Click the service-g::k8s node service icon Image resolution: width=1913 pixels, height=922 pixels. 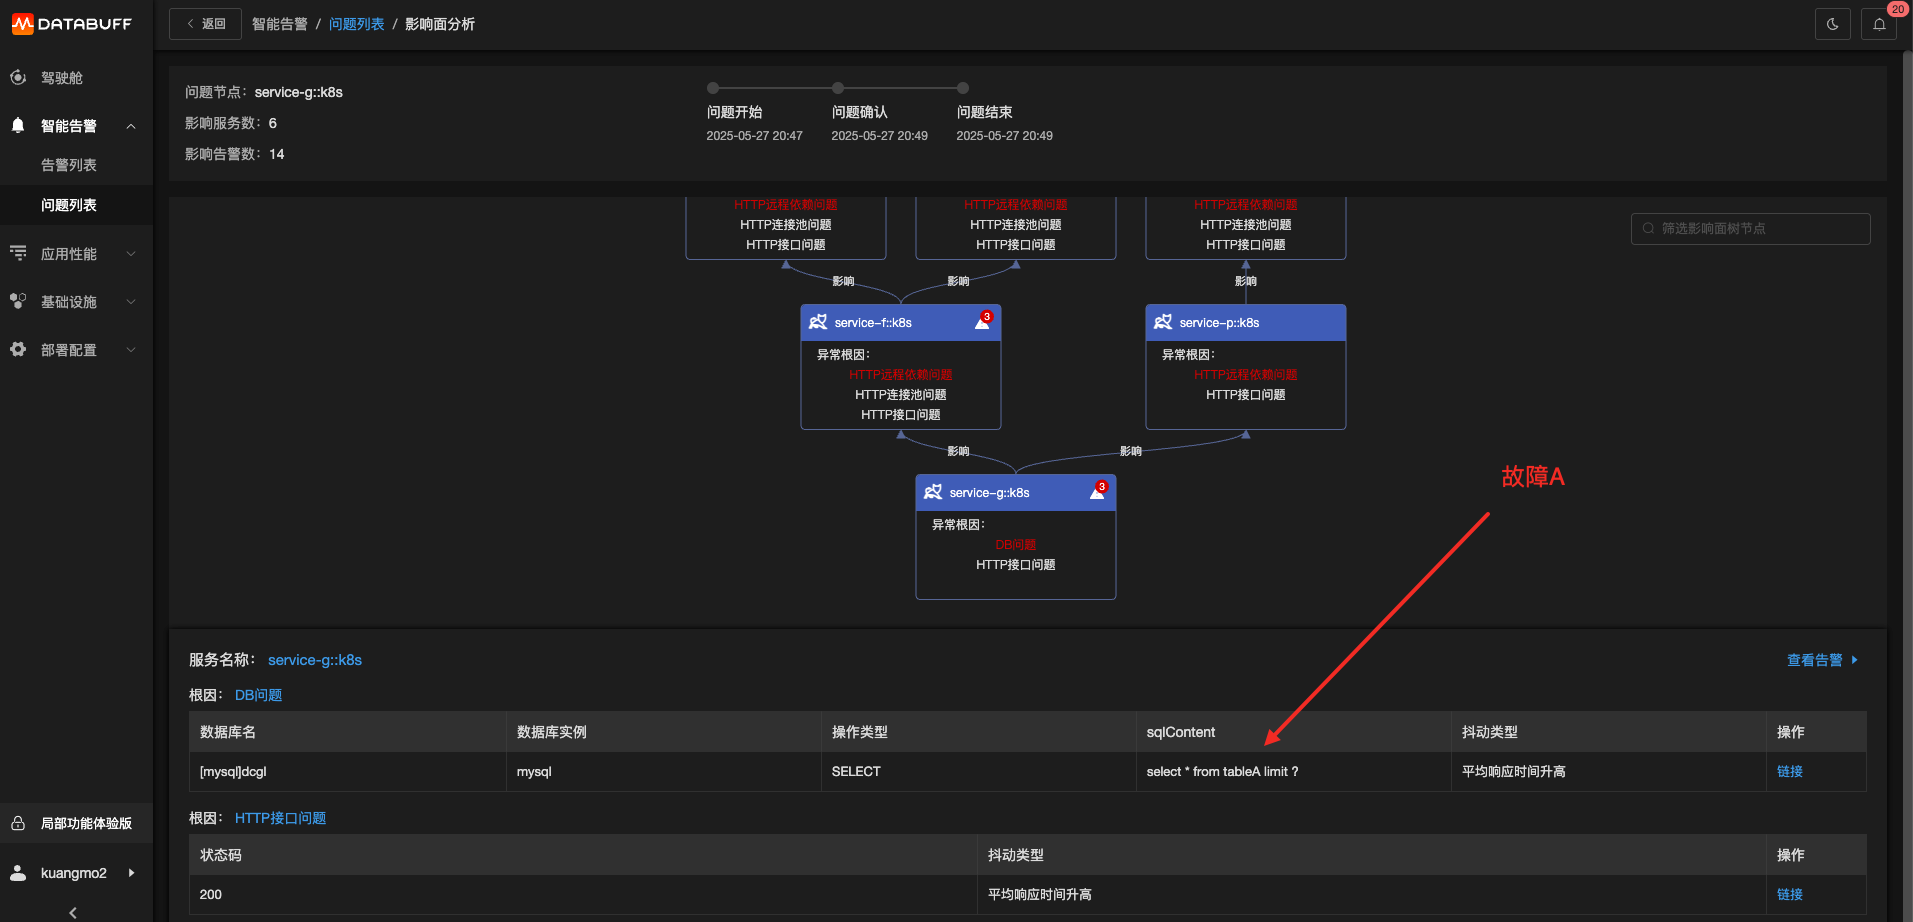pyautogui.click(x=933, y=492)
